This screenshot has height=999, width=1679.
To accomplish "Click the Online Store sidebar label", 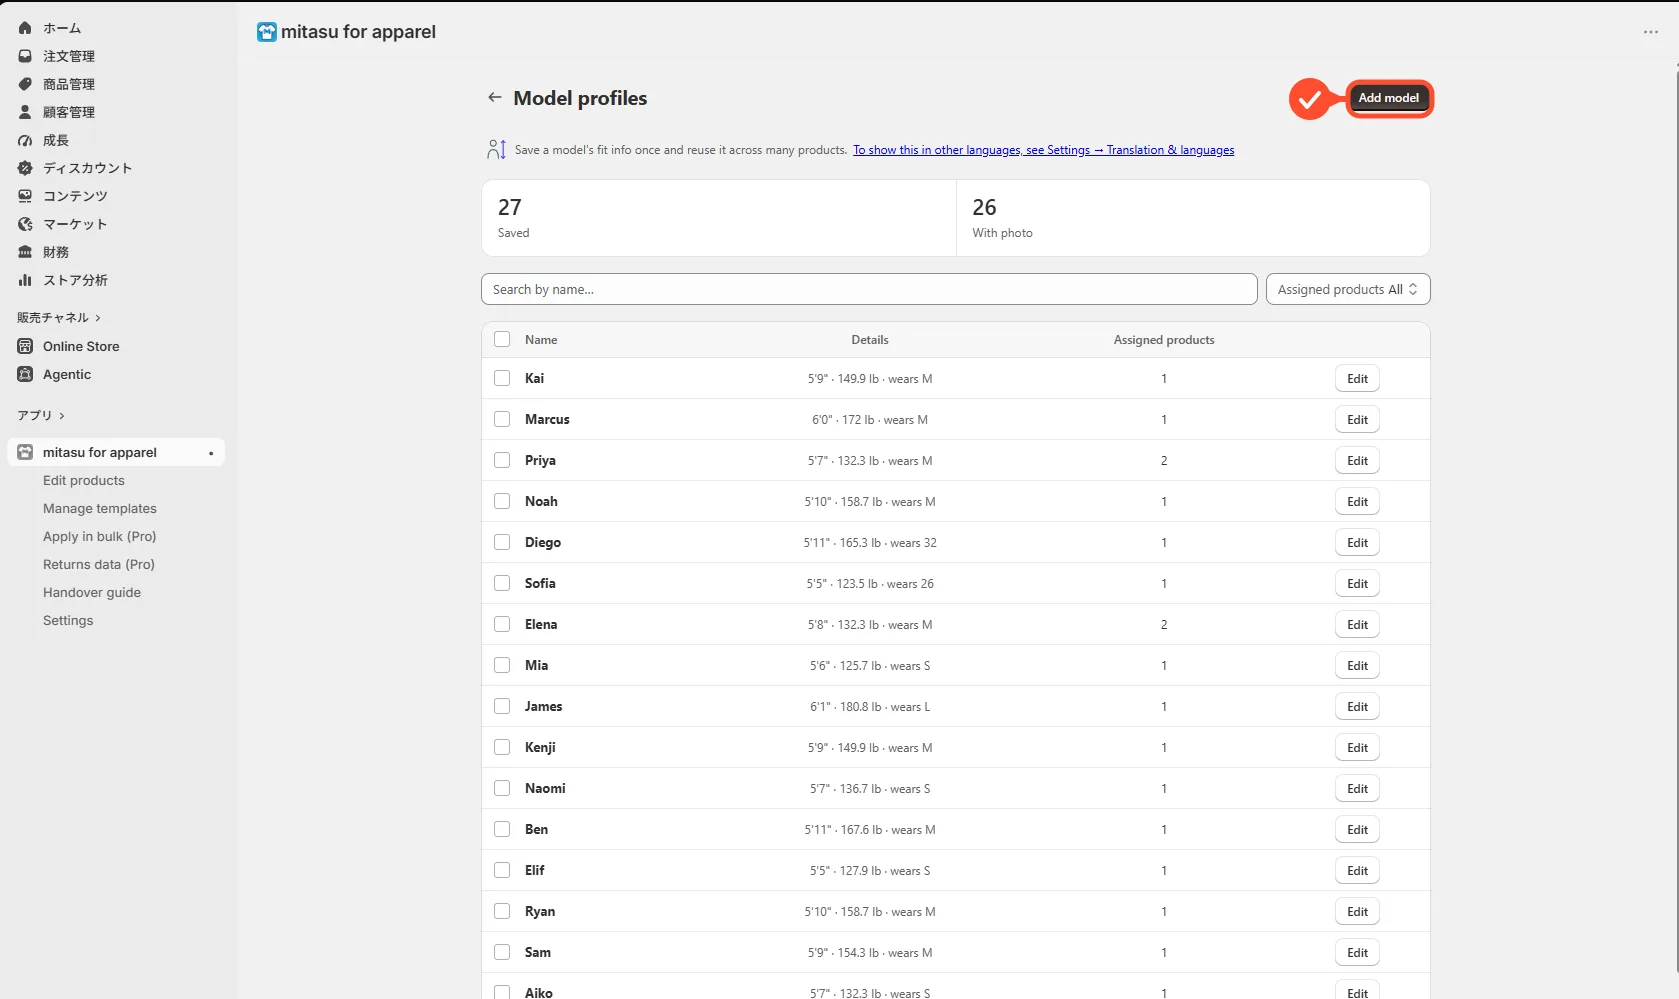I will click(81, 346).
